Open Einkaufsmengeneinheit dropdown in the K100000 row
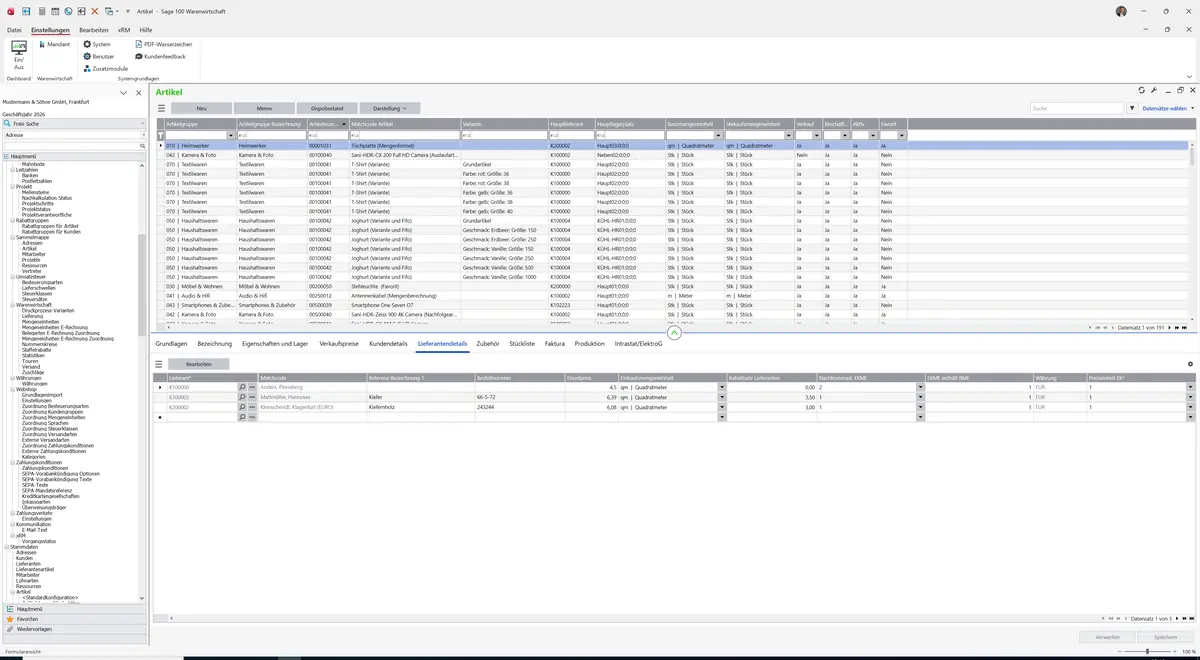The width and height of the screenshot is (1200, 660). click(x=722, y=387)
